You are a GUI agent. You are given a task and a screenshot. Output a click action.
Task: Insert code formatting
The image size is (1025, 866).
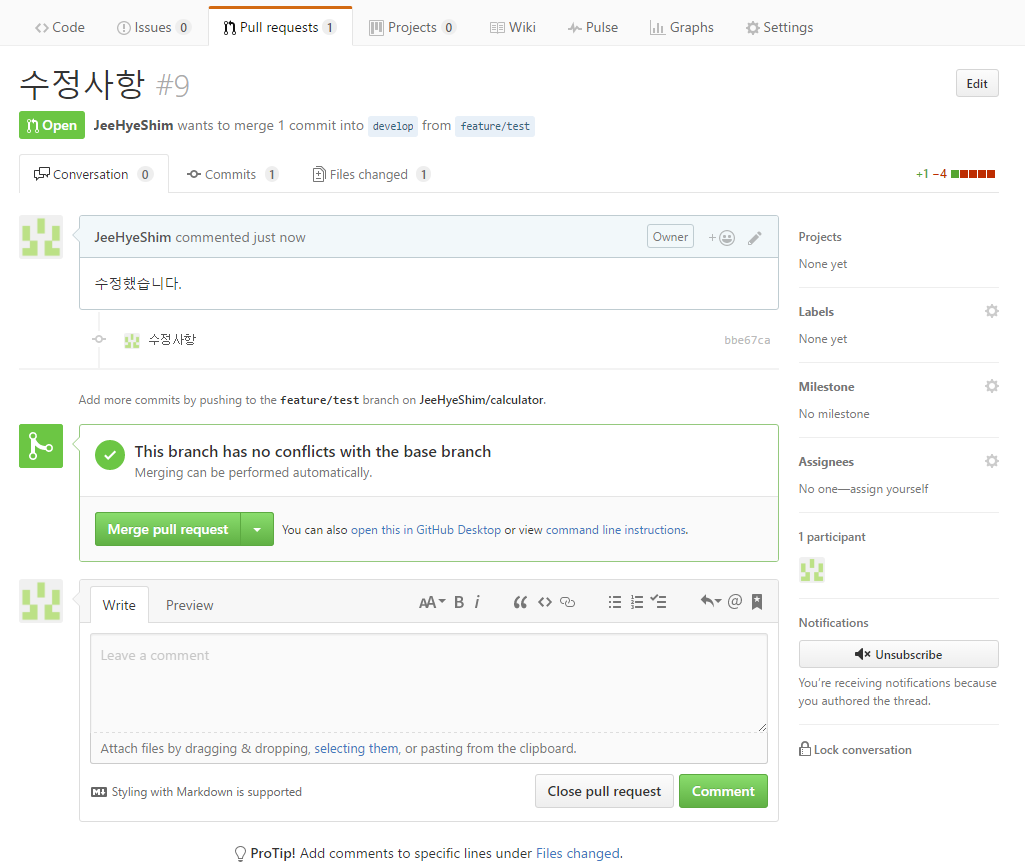[x=545, y=602]
